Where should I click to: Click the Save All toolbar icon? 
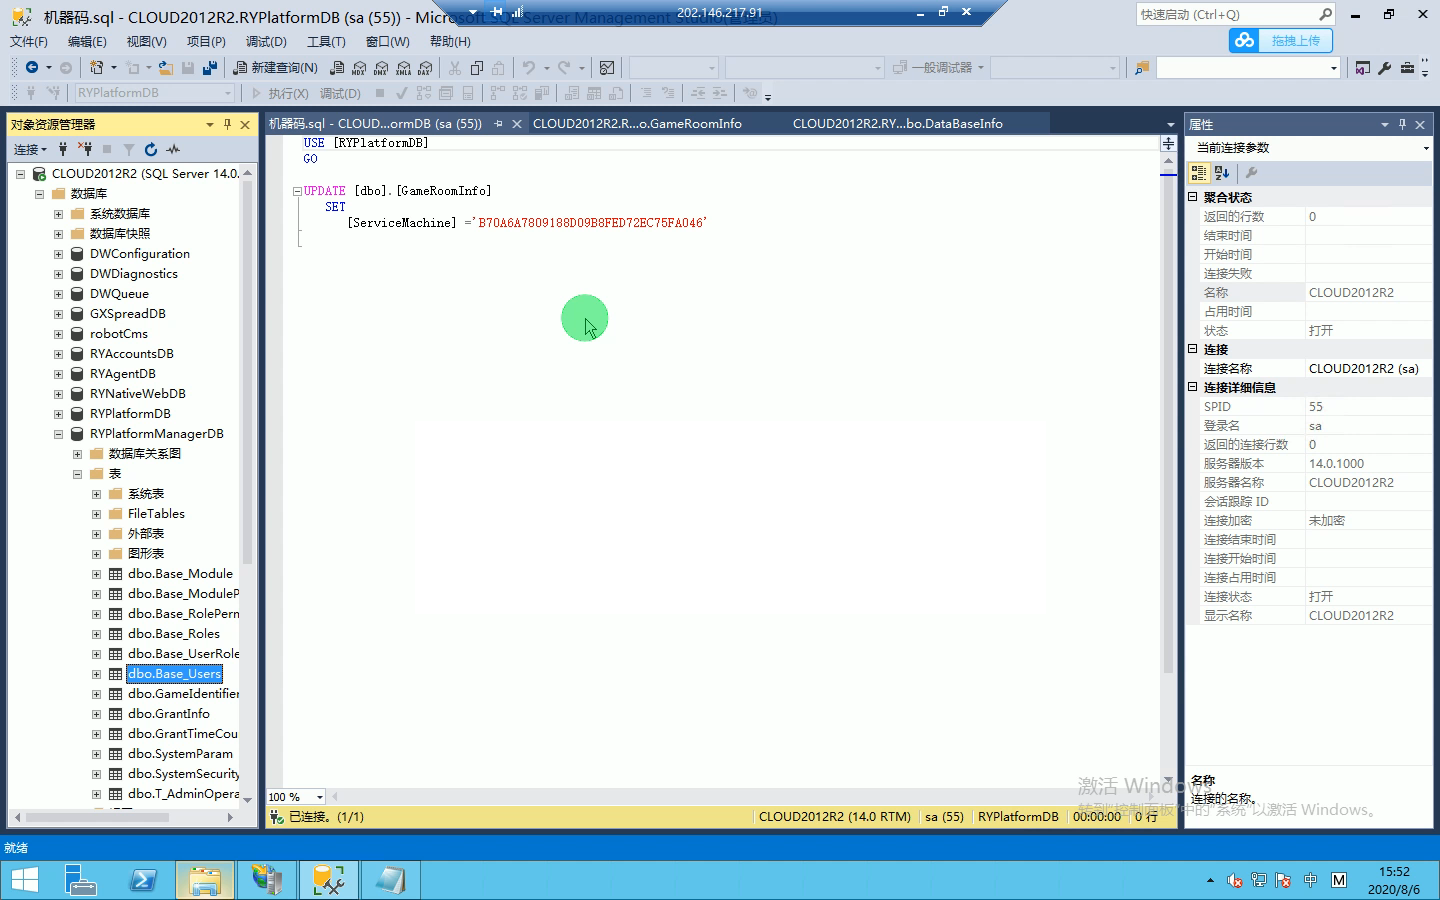(x=210, y=68)
